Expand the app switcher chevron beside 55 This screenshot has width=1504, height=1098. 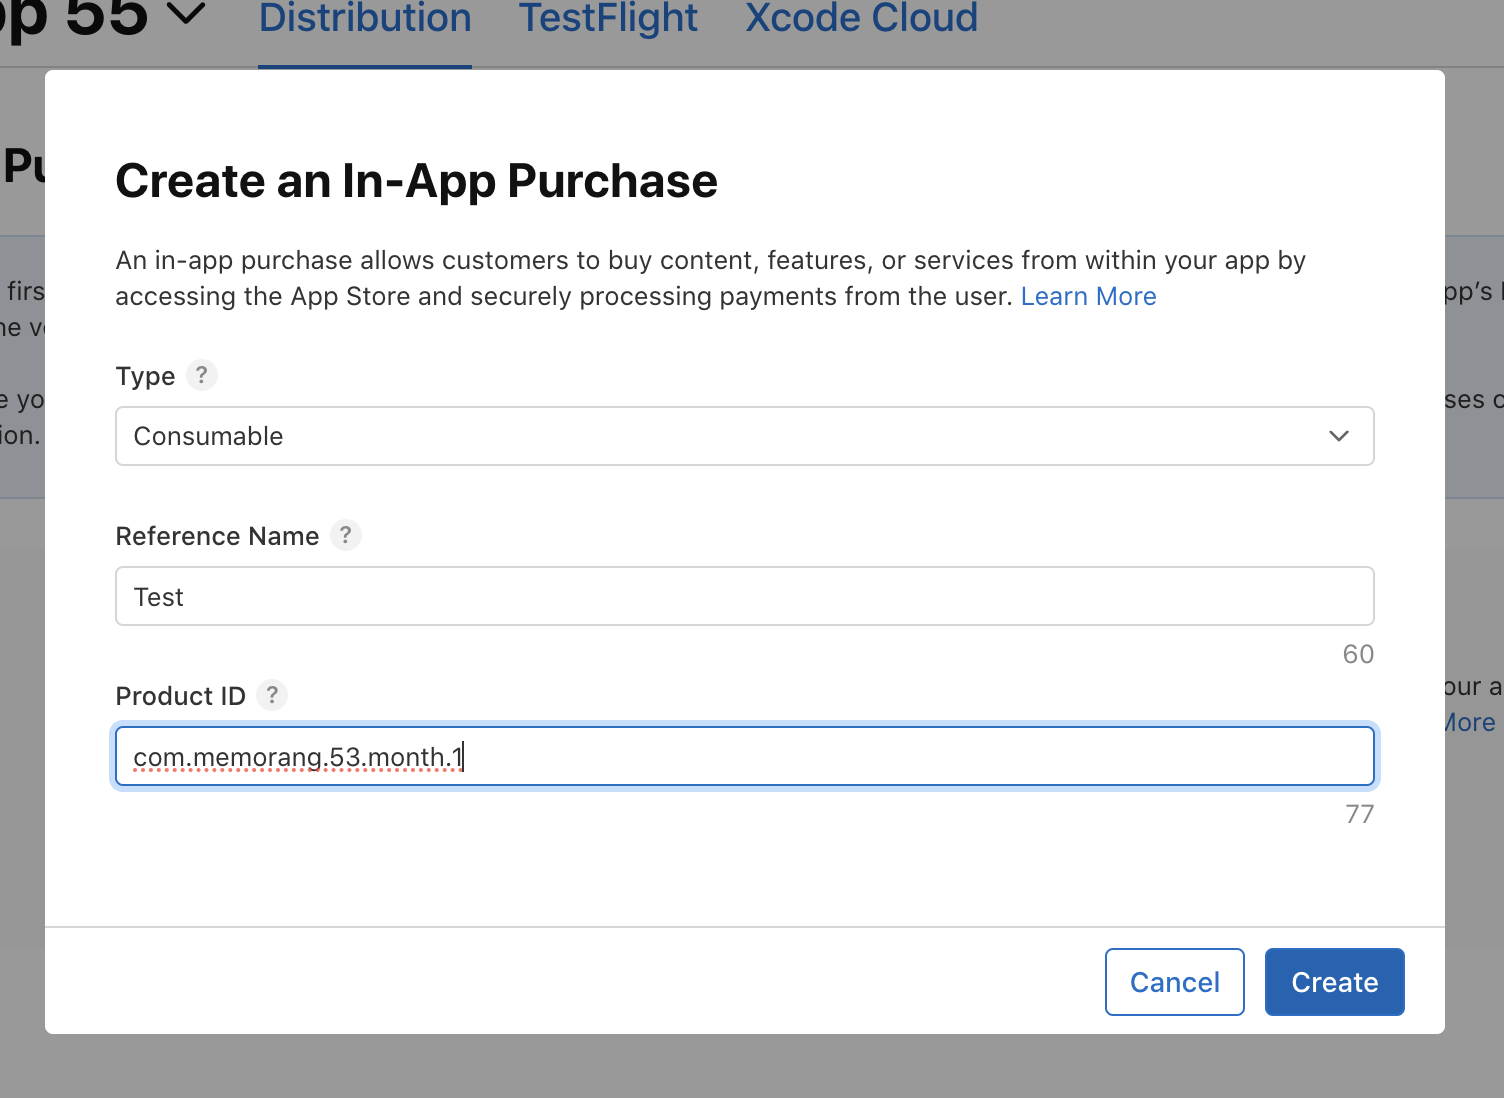pos(185,16)
